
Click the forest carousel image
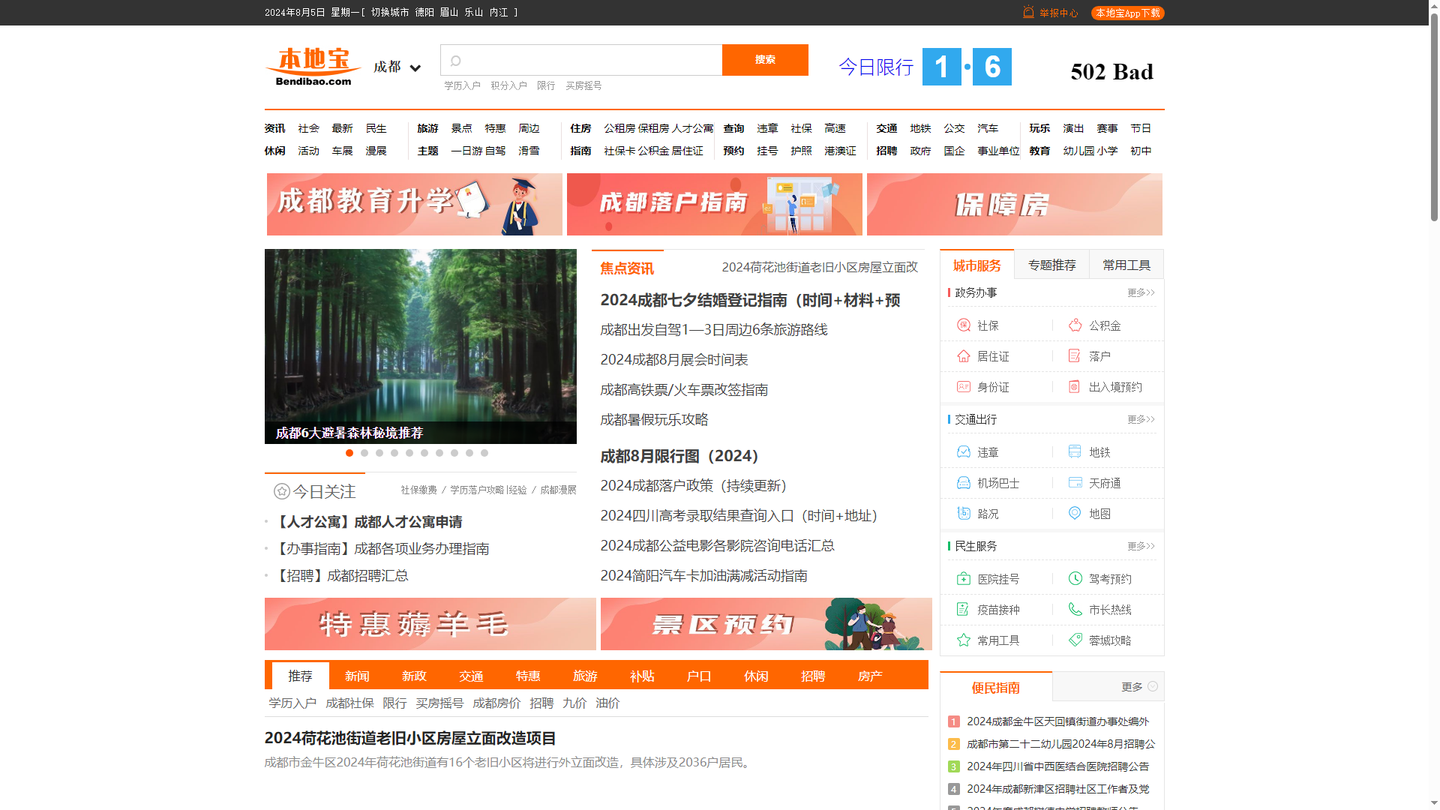[420, 346]
